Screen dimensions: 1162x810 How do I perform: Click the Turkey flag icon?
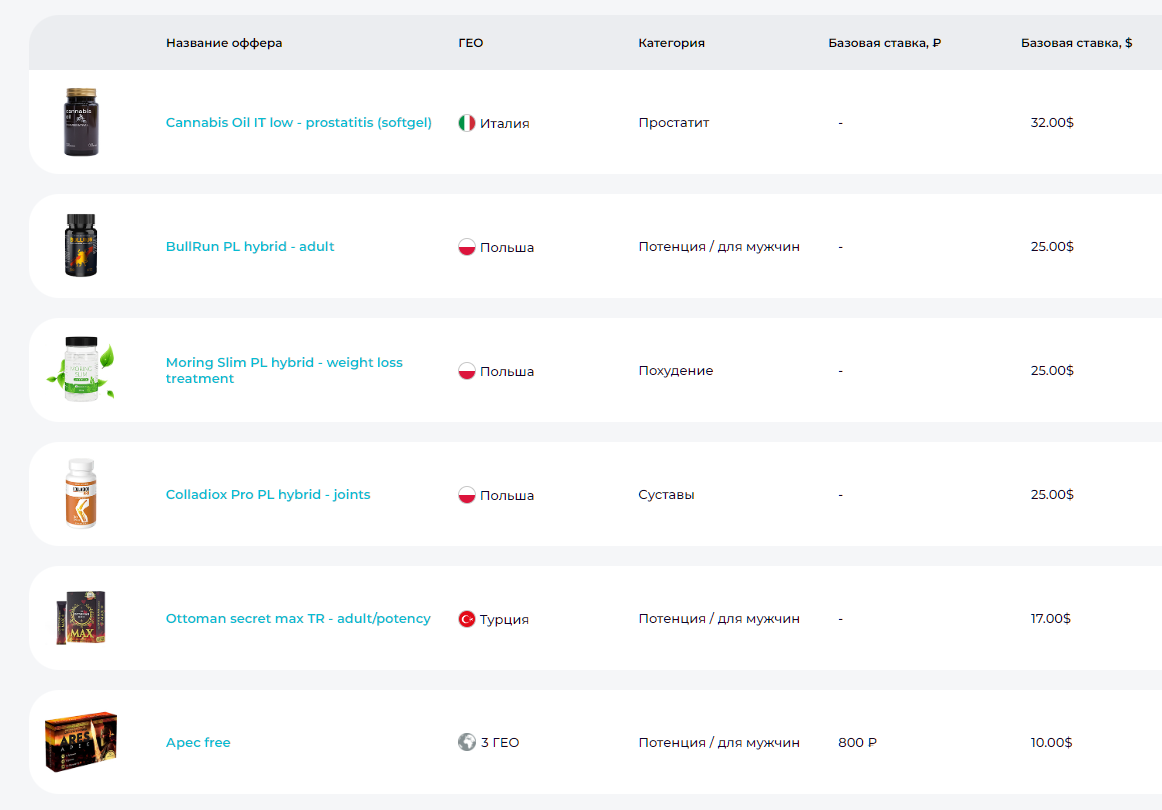click(x=466, y=619)
